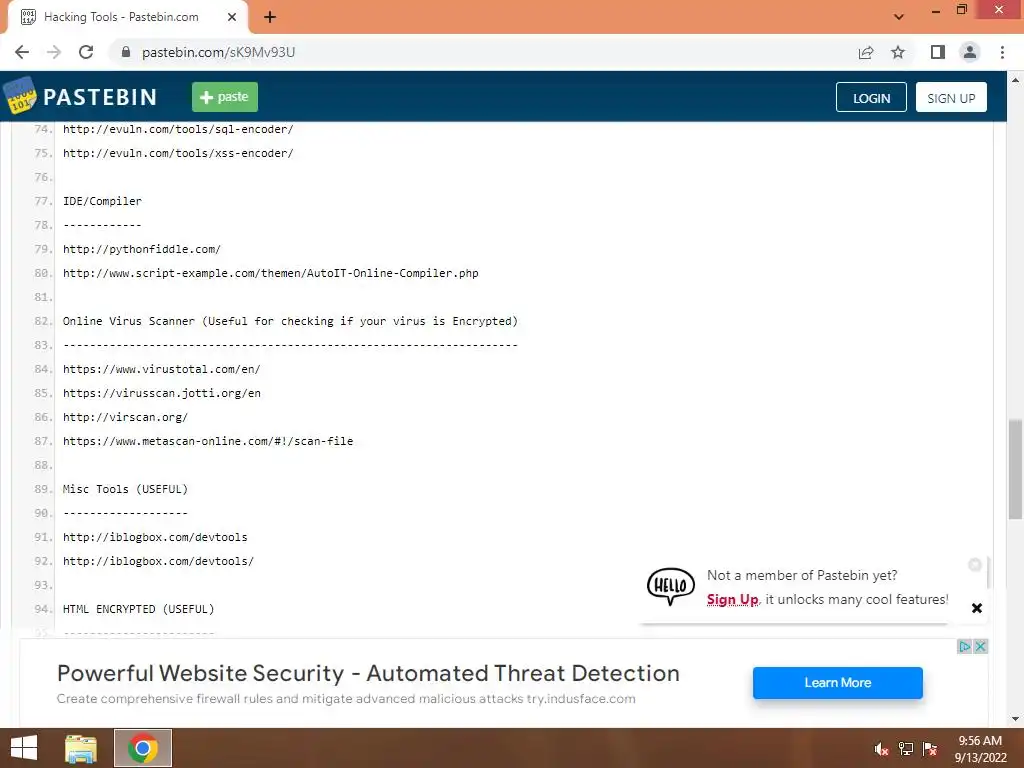Click Learn More on the advertisement
Image resolution: width=1024 pixels, height=768 pixels.
pyautogui.click(x=837, y=682)
